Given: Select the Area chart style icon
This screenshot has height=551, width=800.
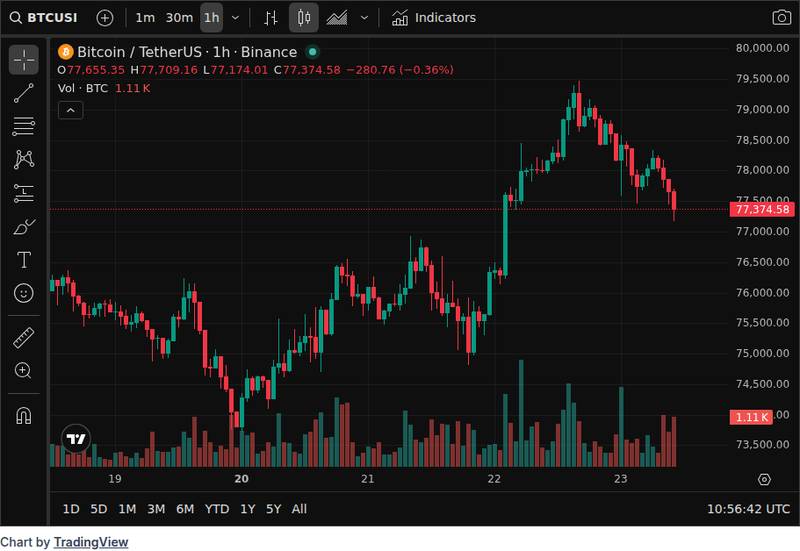Looking at the screenshot, I should (337, 18).
